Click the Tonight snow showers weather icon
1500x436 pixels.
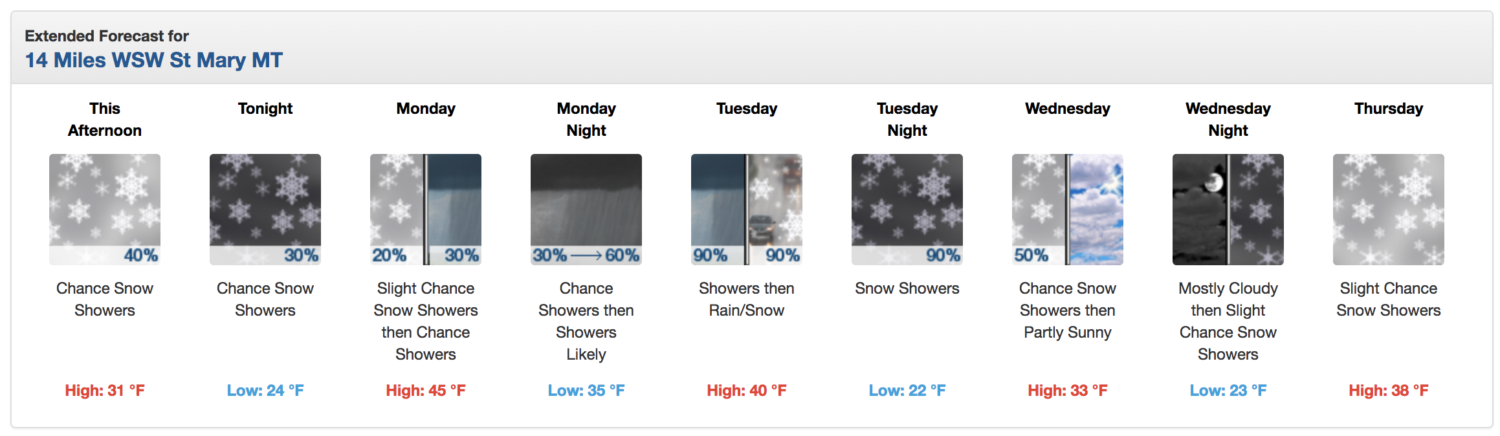[265, 209]
